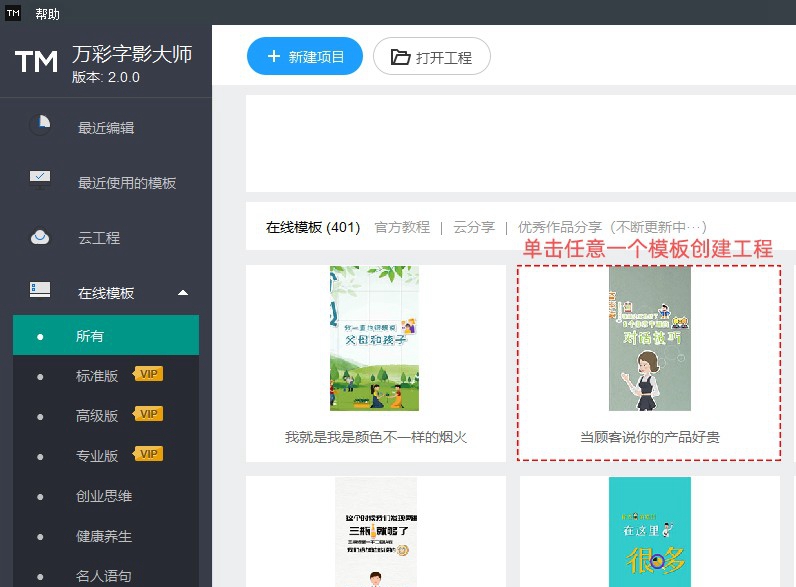Click the 我就是我是颜色不一样的烟火 title
Image resolution: width=796 pixels, height=587 pixels.
[x=376, y=437]
